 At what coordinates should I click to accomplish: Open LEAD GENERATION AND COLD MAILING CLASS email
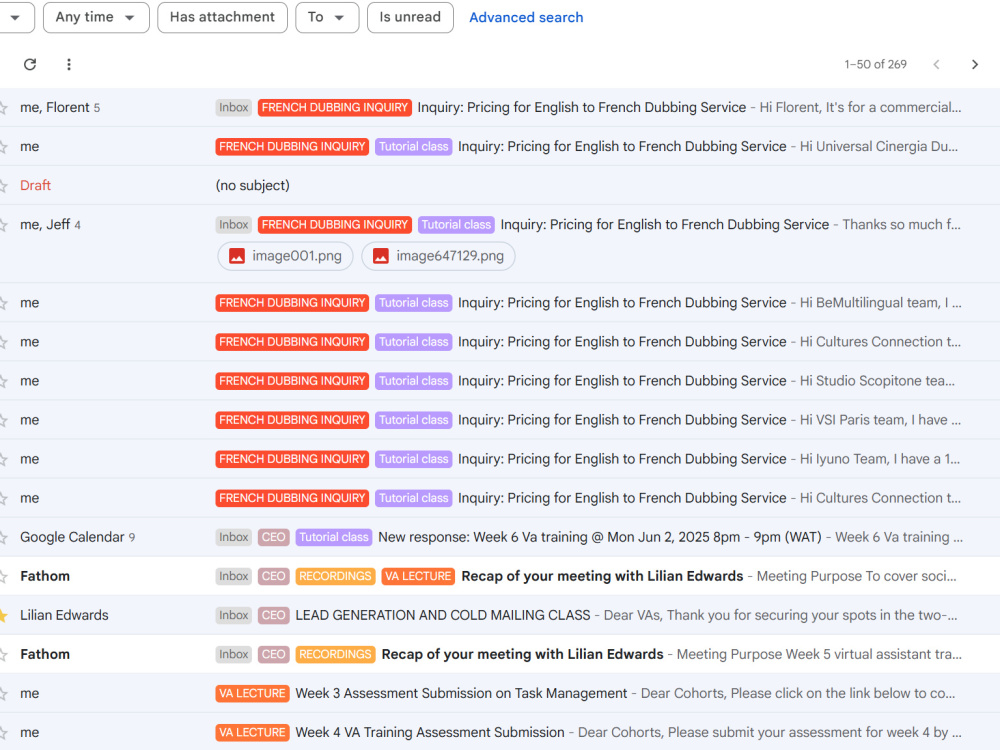(x=500, y=615)
